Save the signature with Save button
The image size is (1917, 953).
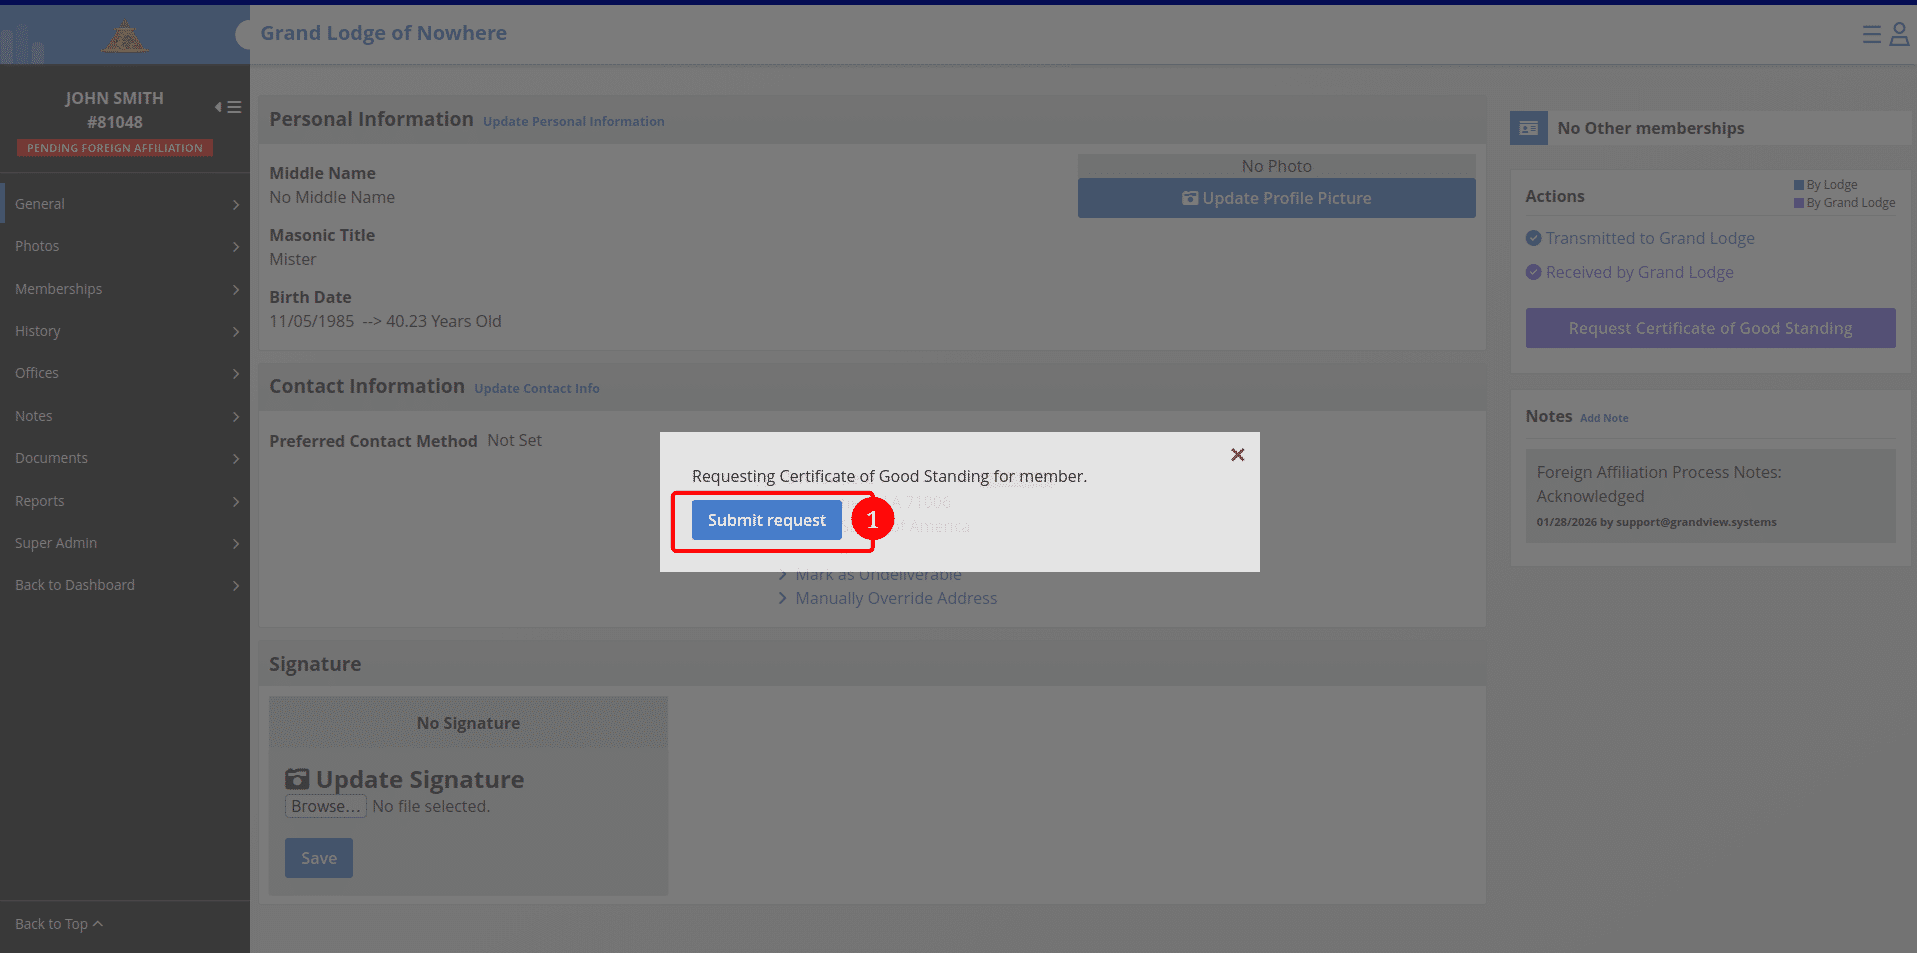point(319,858)
